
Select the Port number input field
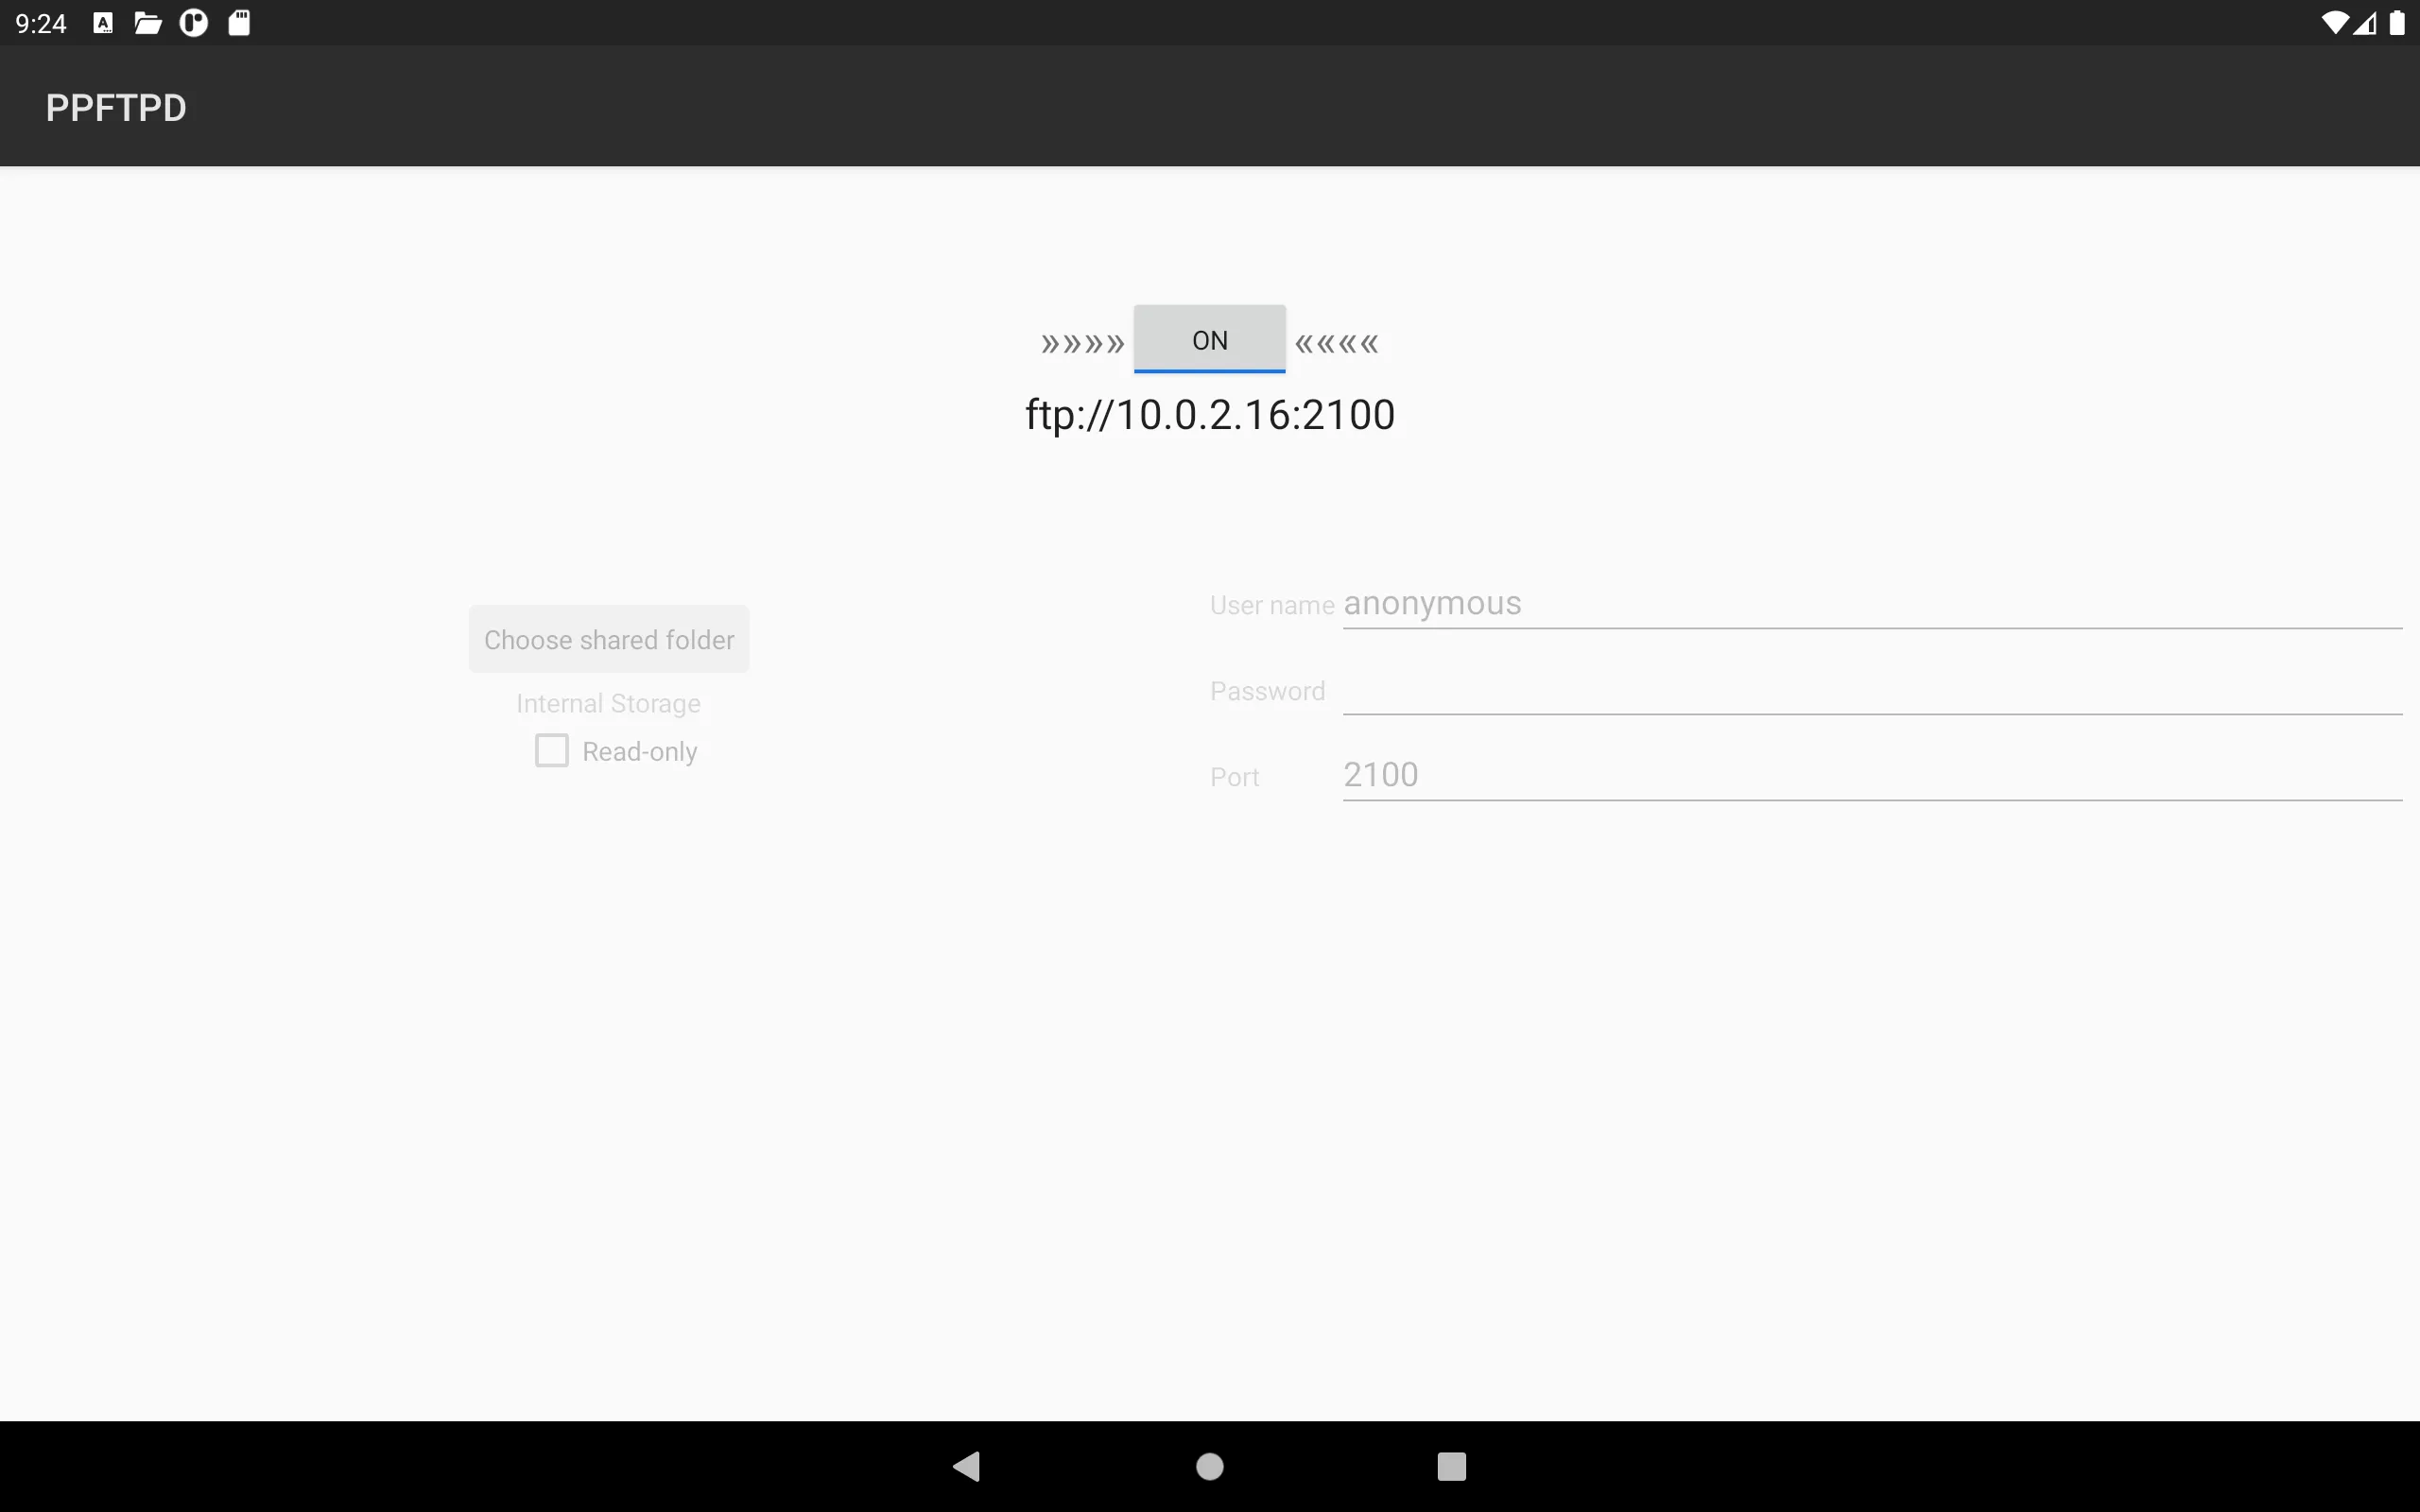[1873, 775]
